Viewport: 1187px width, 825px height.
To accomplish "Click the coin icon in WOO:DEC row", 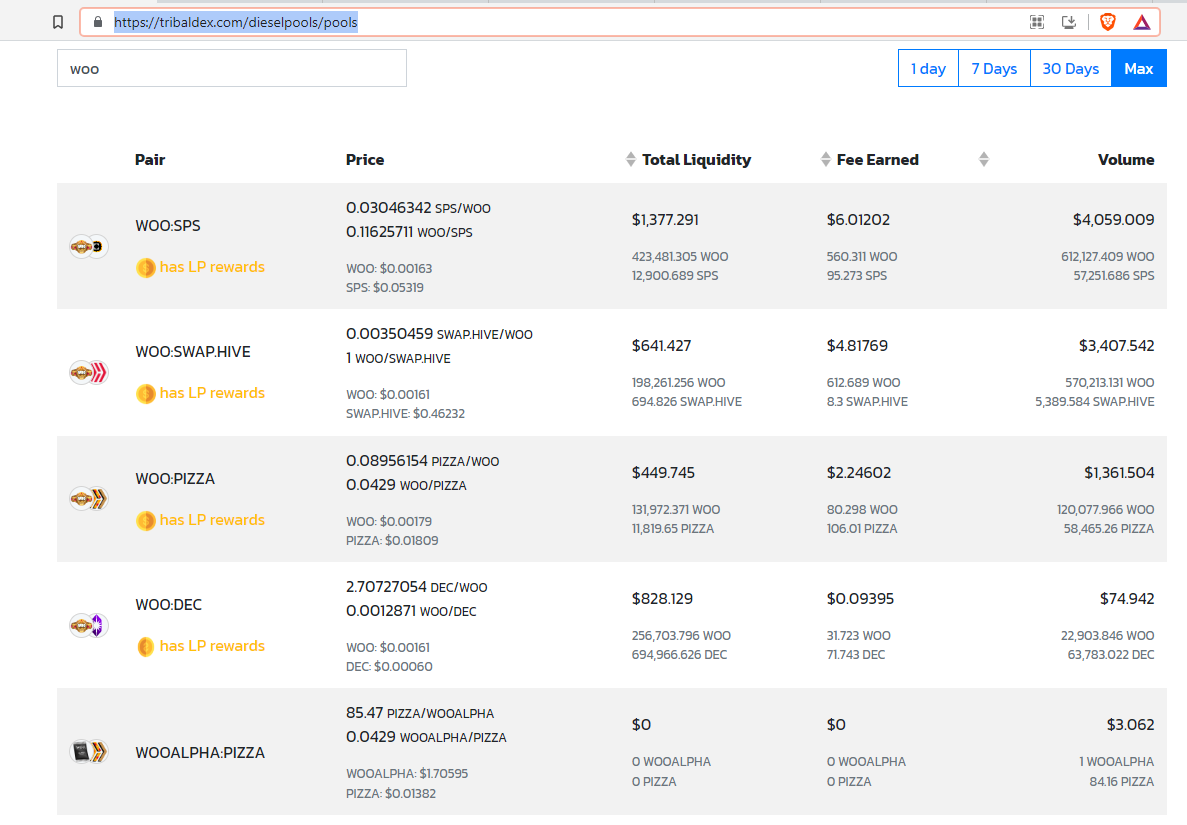I will click(145, 646).
